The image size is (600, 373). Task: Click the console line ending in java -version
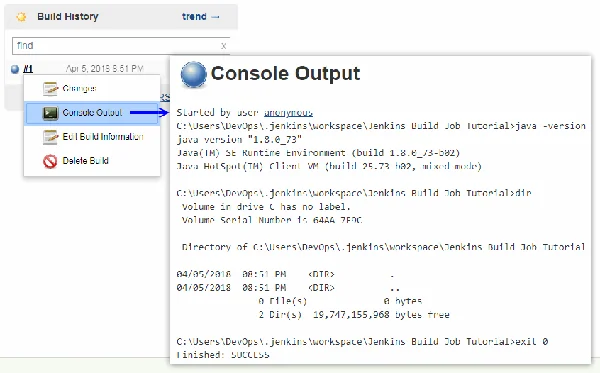pyautogui.click(x=381, y=126)
